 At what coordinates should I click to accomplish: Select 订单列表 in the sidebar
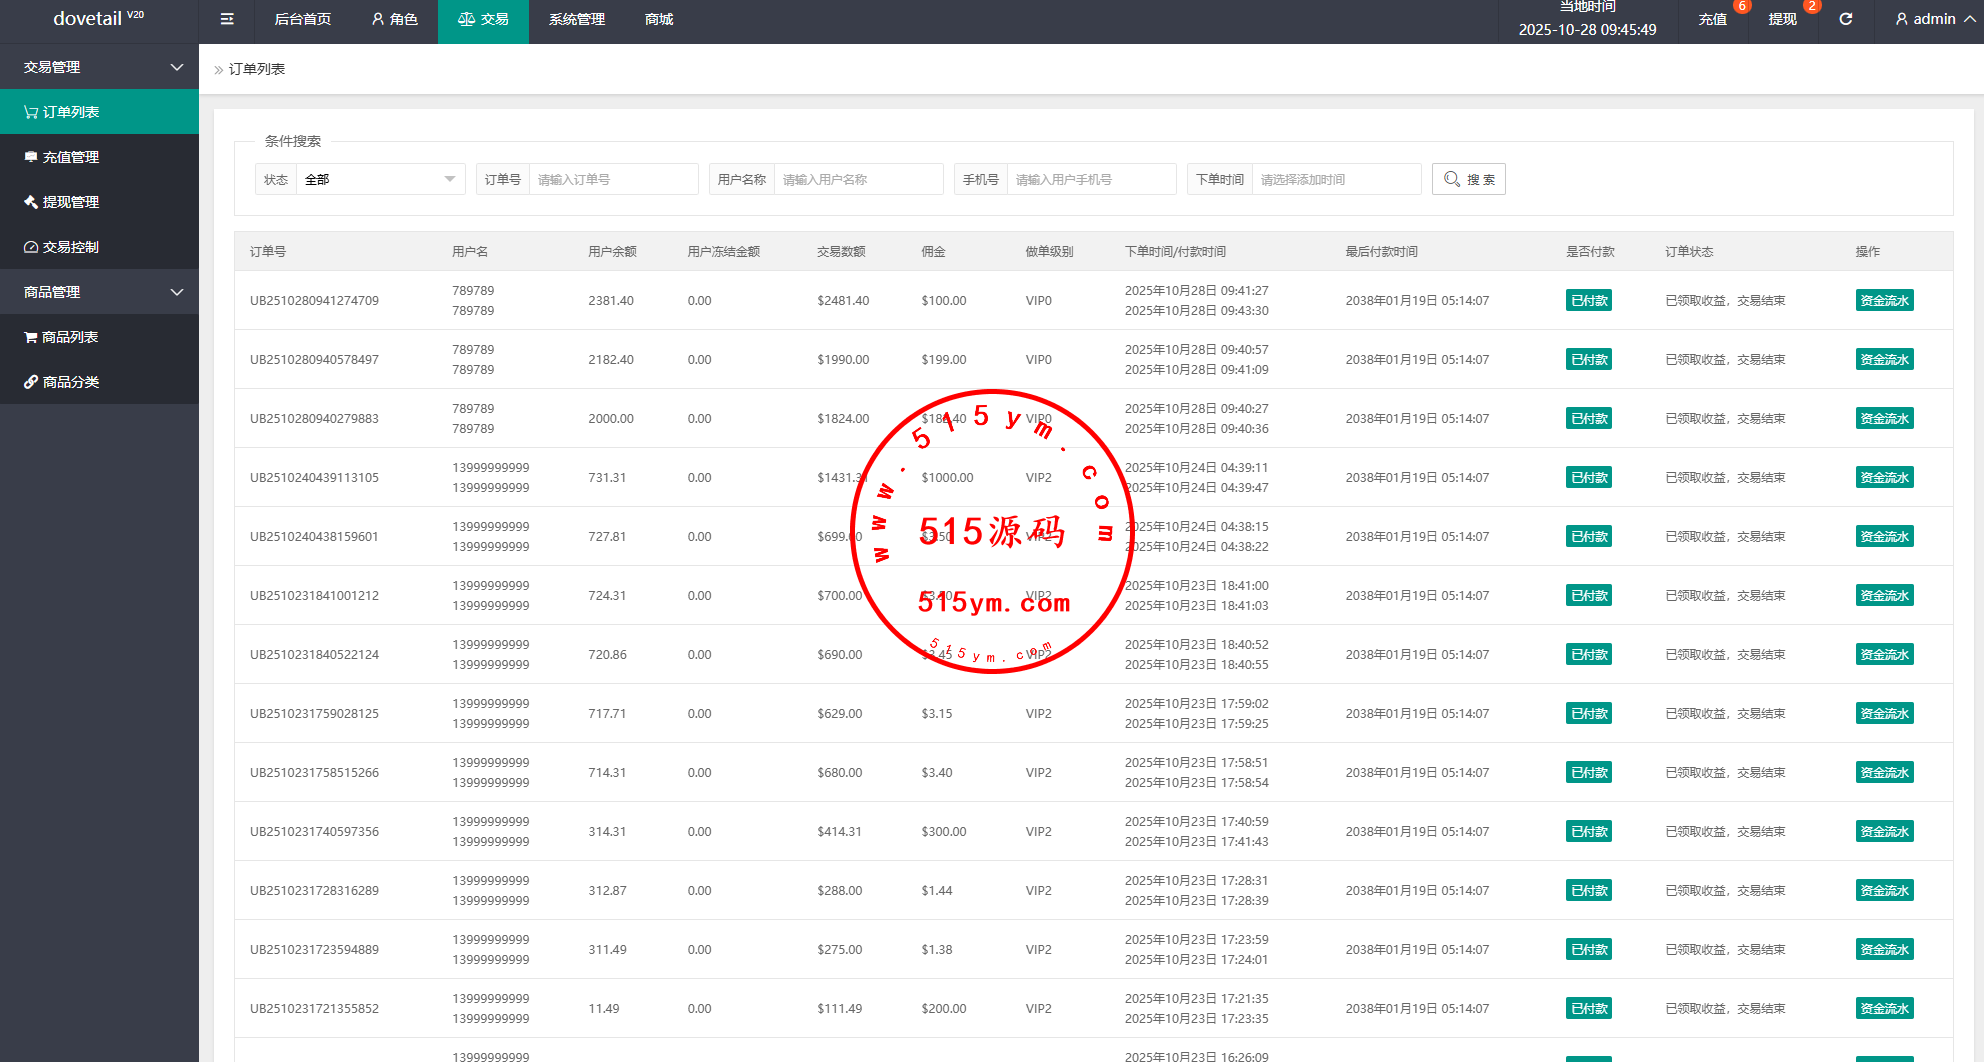coord(70,112)
